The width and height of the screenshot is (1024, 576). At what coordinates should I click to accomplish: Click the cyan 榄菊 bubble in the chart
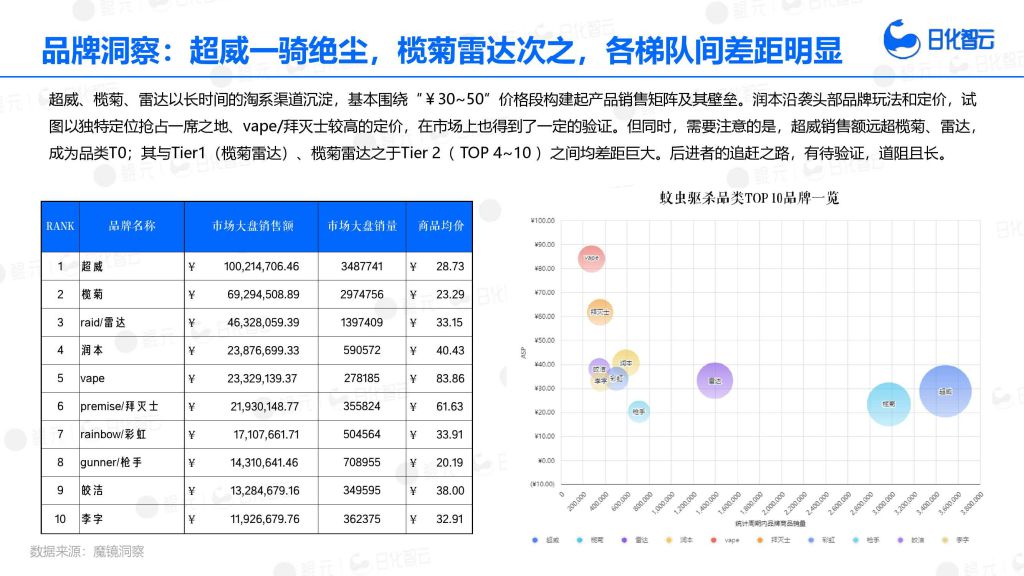(x=889, y=404)
